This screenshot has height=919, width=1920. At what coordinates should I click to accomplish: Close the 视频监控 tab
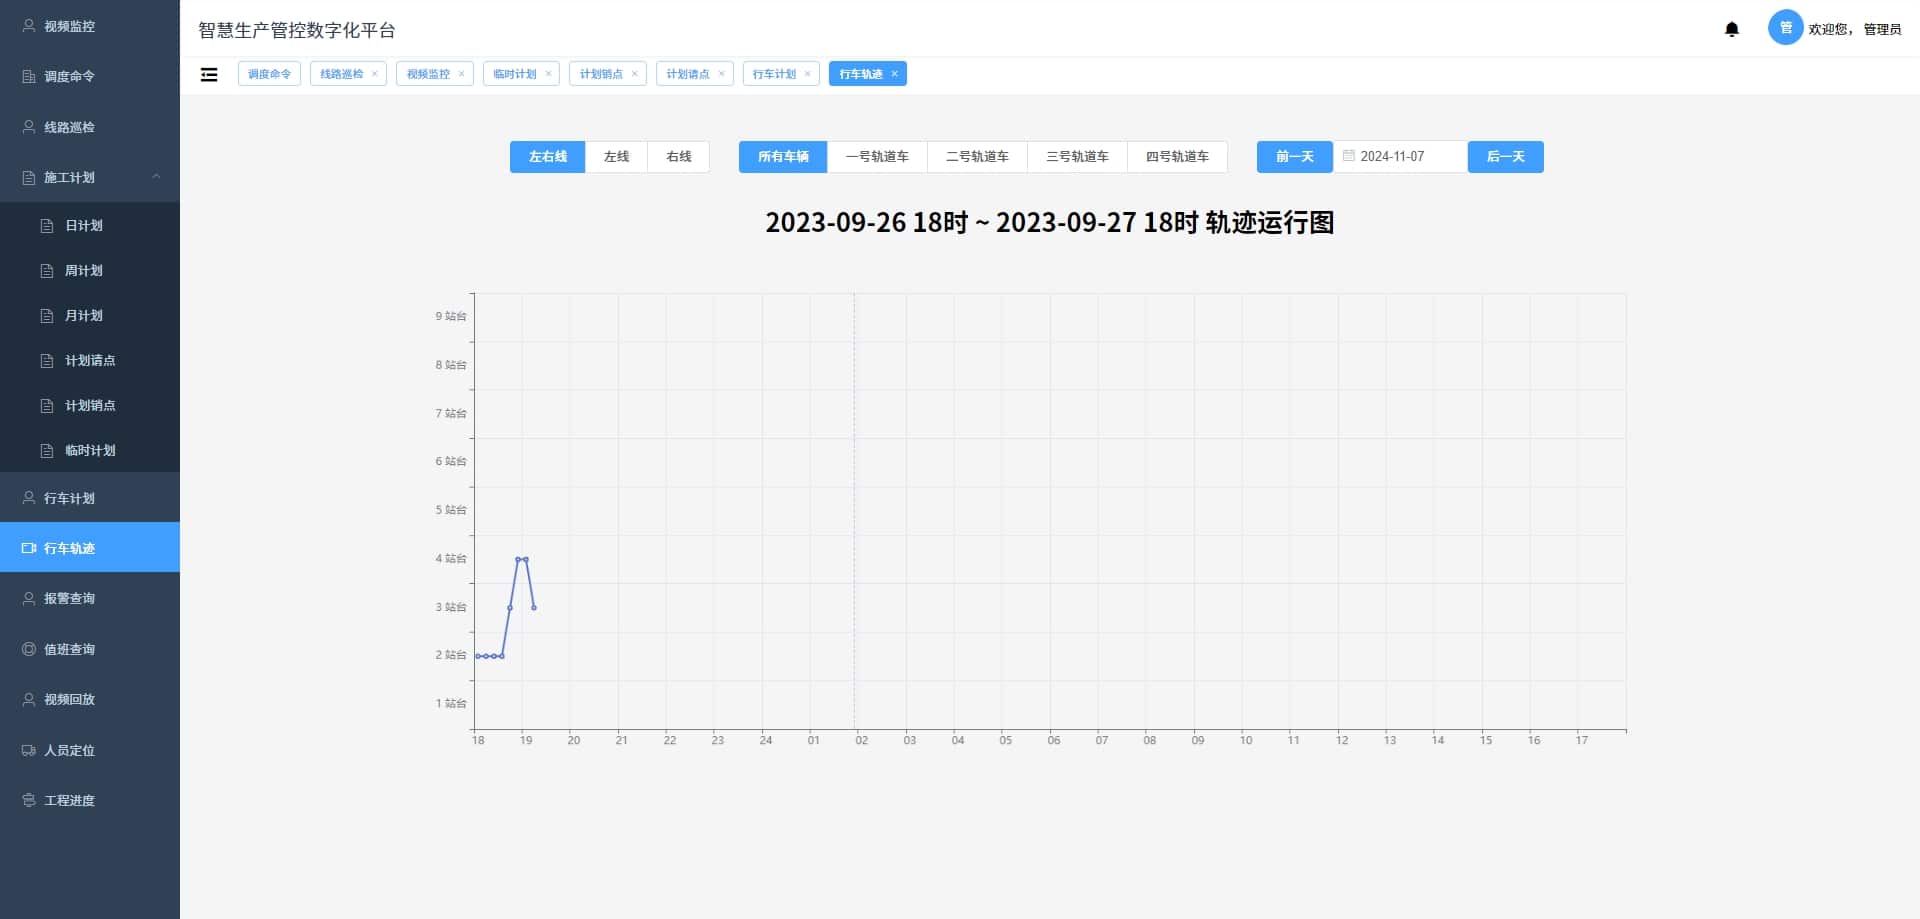[x=461, y=74]
